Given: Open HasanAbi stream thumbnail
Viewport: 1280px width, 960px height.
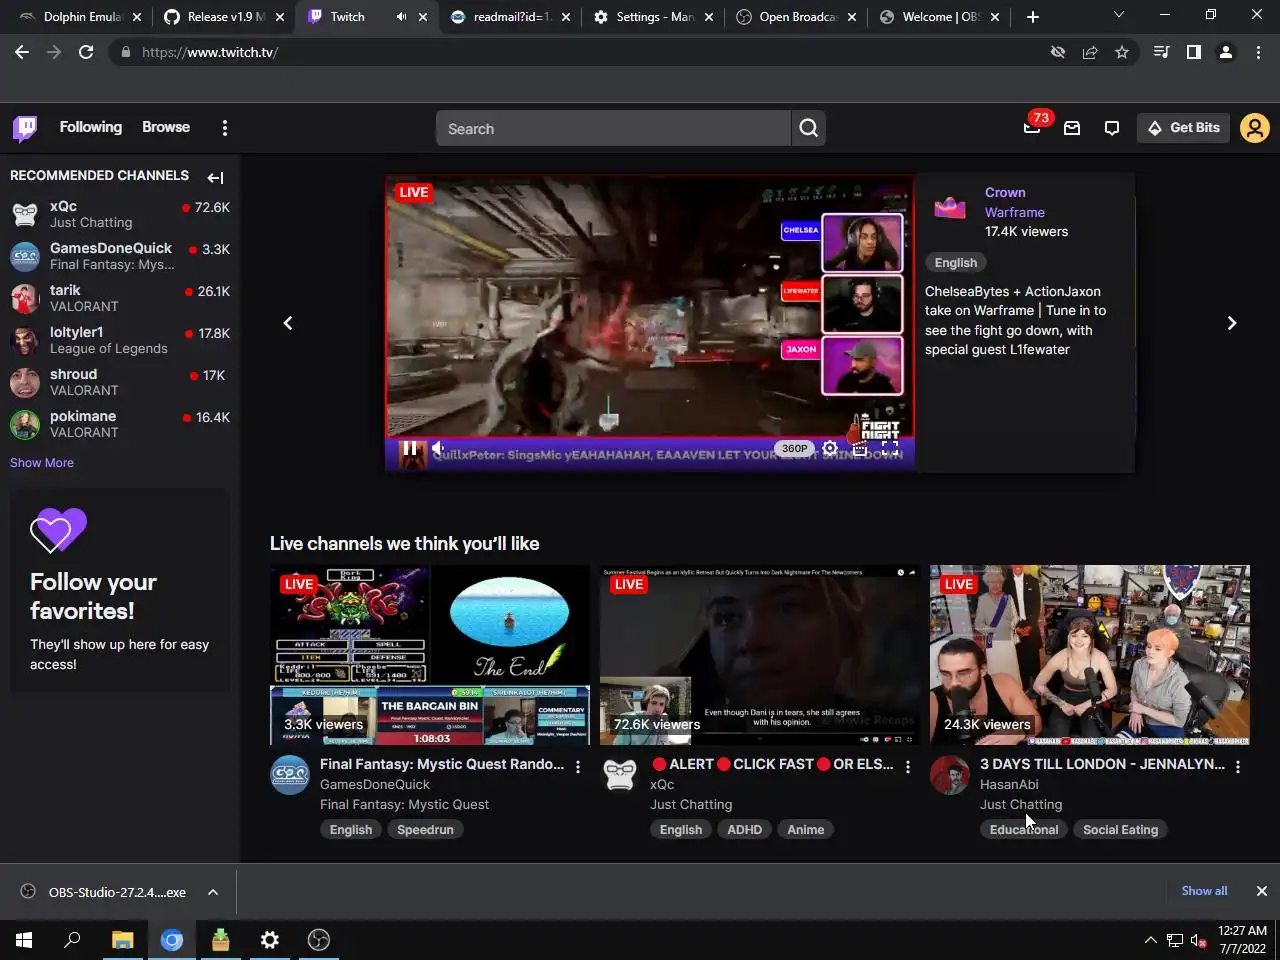Looking at the screenshot, I should [x=1090, y=655].
